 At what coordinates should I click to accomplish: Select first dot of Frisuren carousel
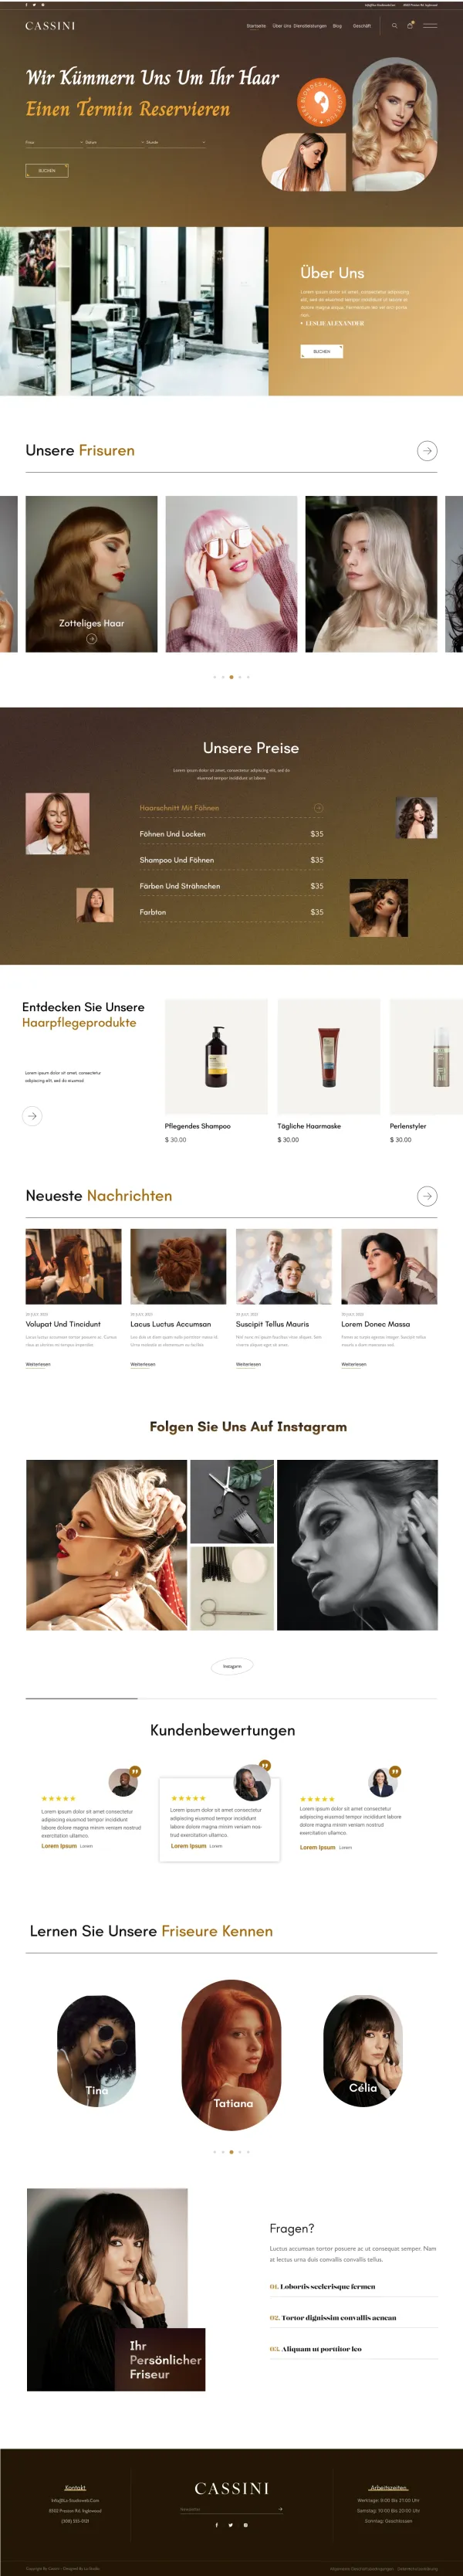coord(214,677)
